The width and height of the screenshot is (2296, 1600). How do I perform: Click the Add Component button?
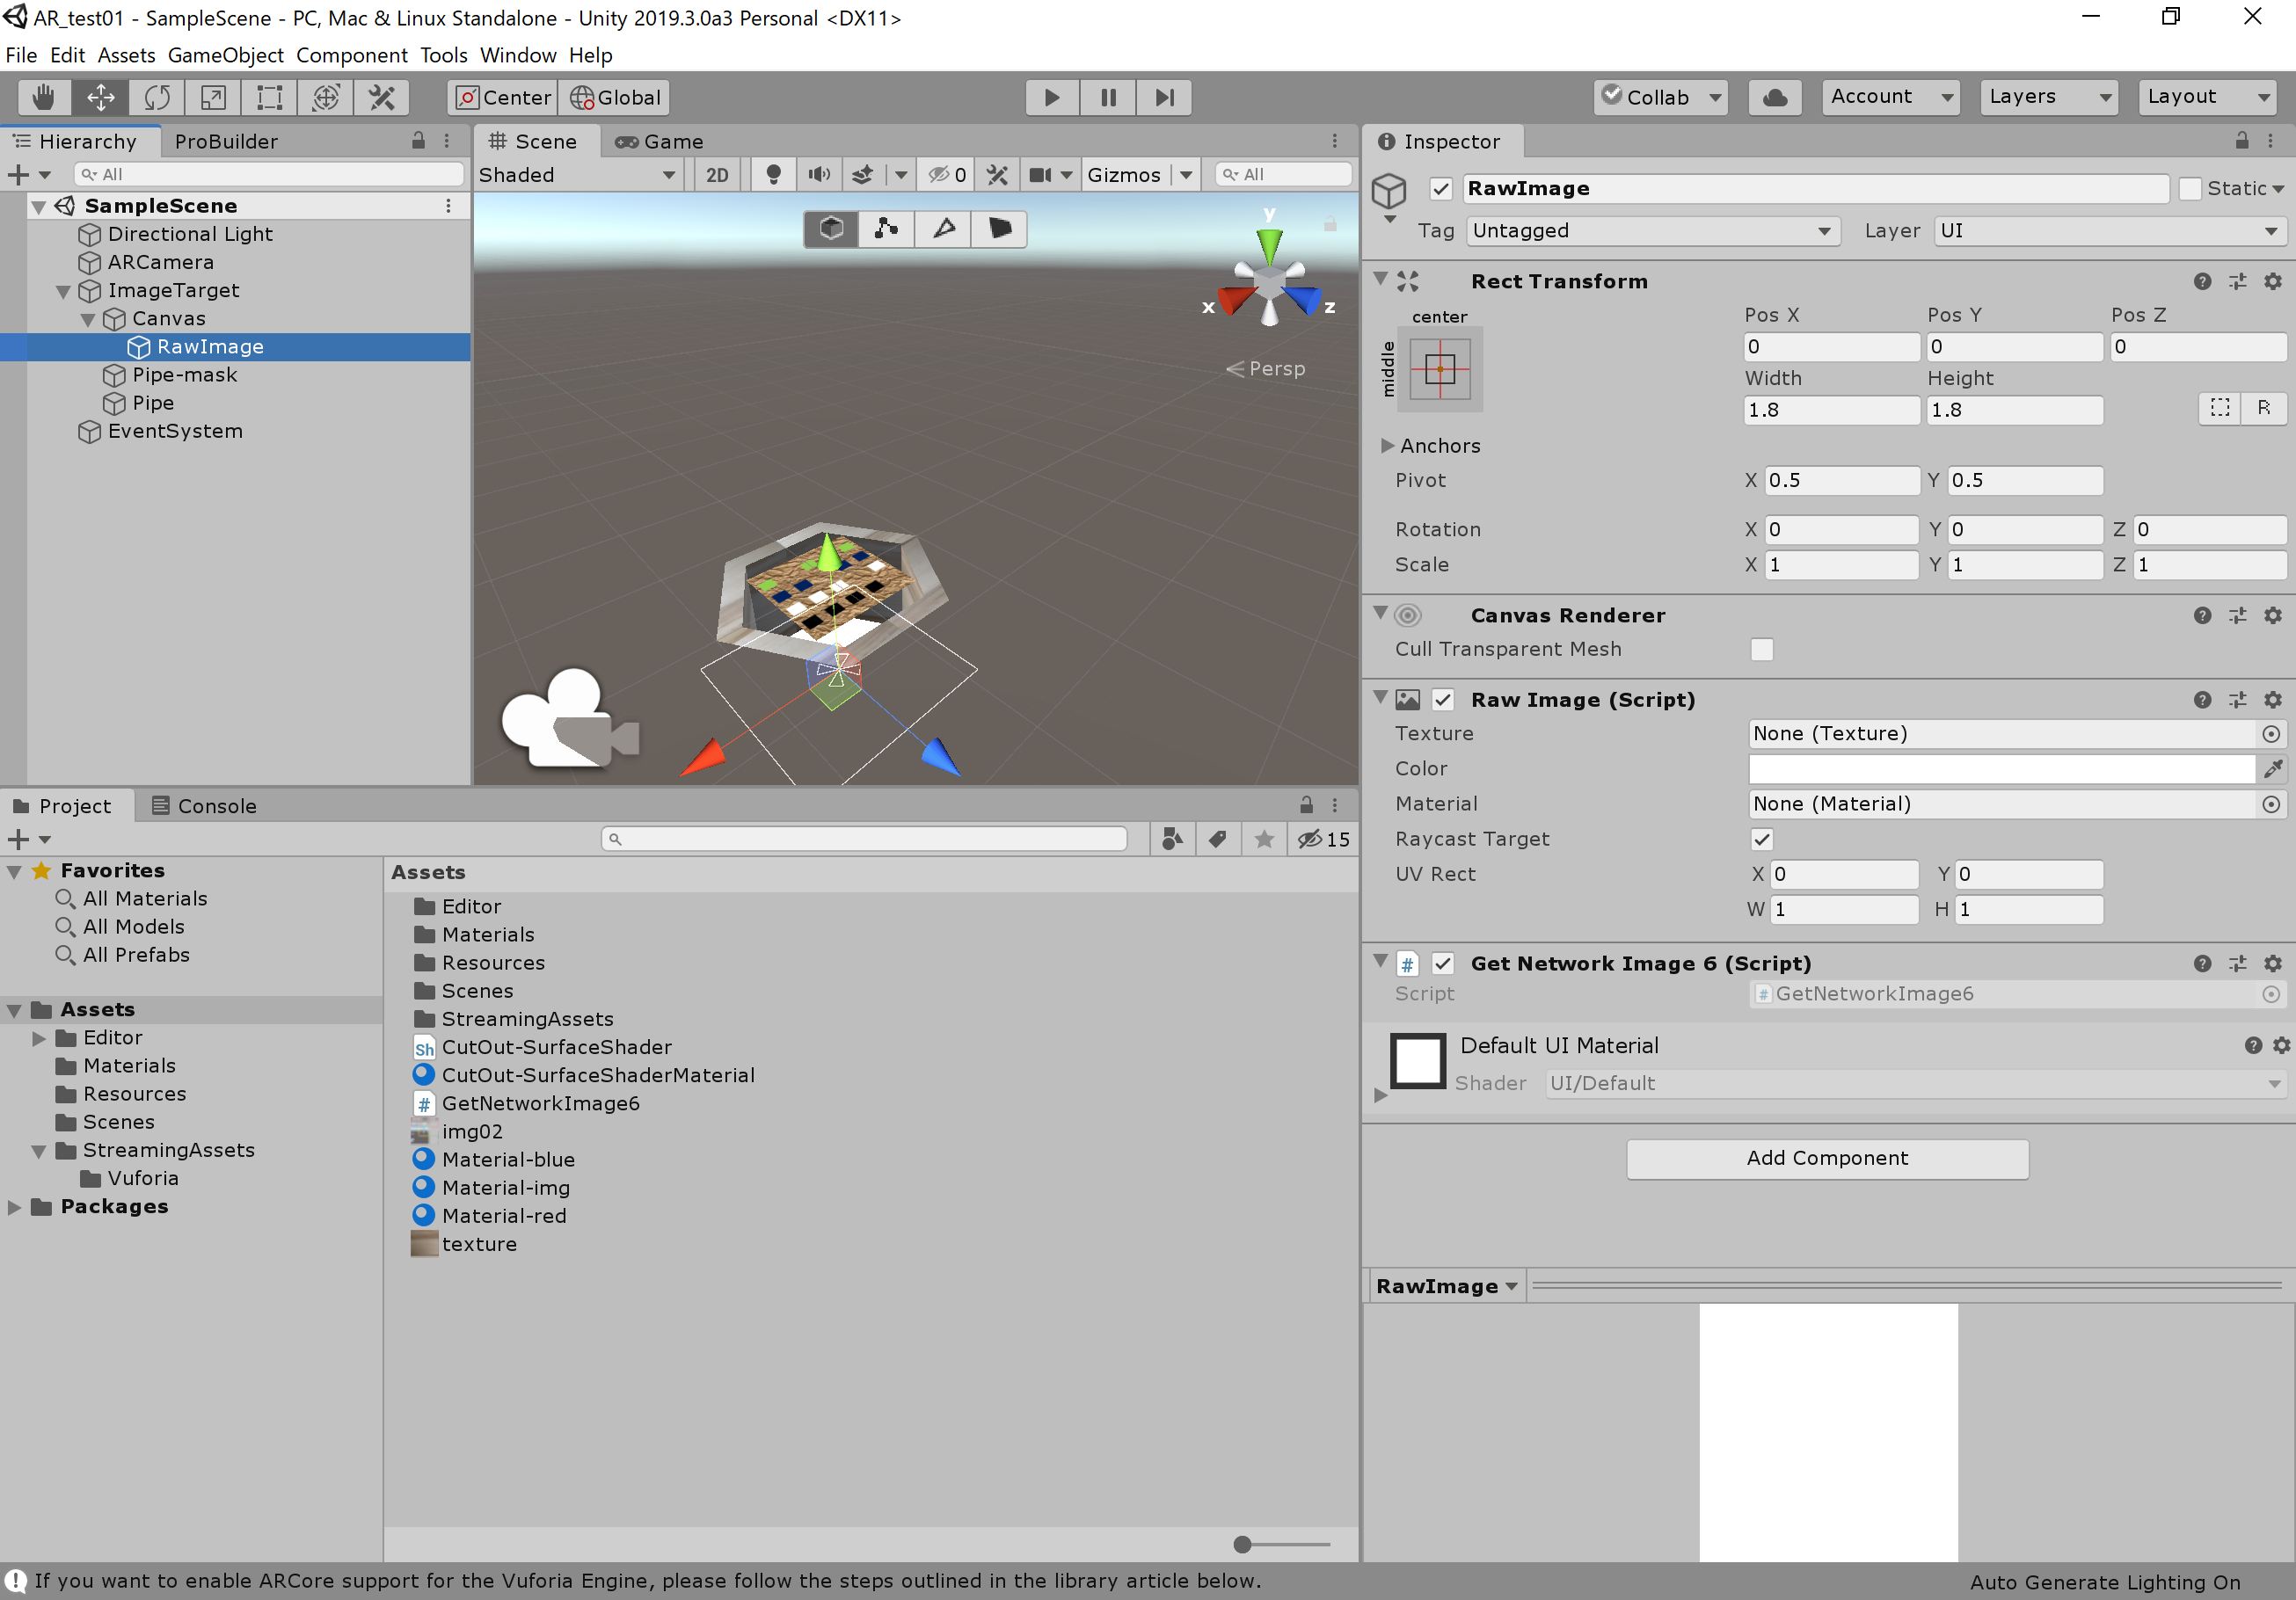pyautogui.click(x=1826, y=1158)
